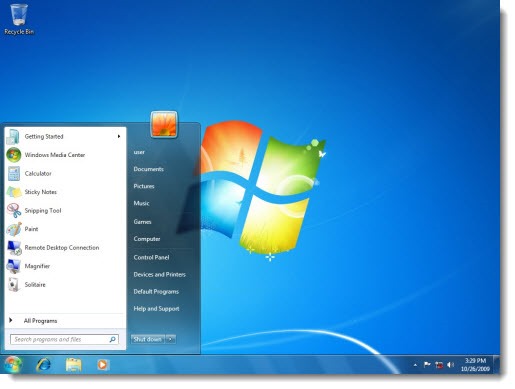Image resolution: width=515 pixels, height=389 pixels.
Task: Click the Search programs and files box
Action: pos(64,339)
